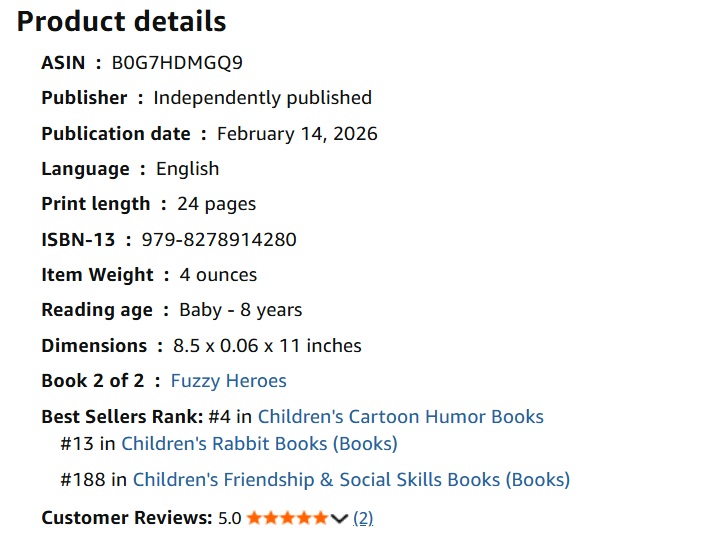
Task: Click the 8.5 x 0.06 x 11 inches dimensions
Action: pos(267,346)
